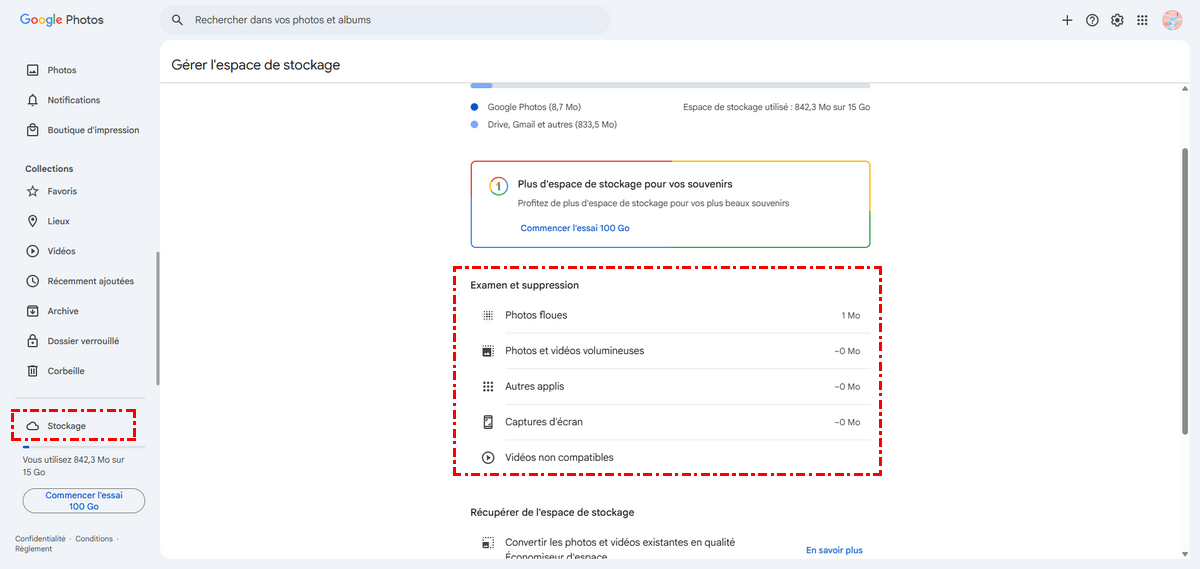Open the Dossier verrouillé lock icon

click(33, 341)
